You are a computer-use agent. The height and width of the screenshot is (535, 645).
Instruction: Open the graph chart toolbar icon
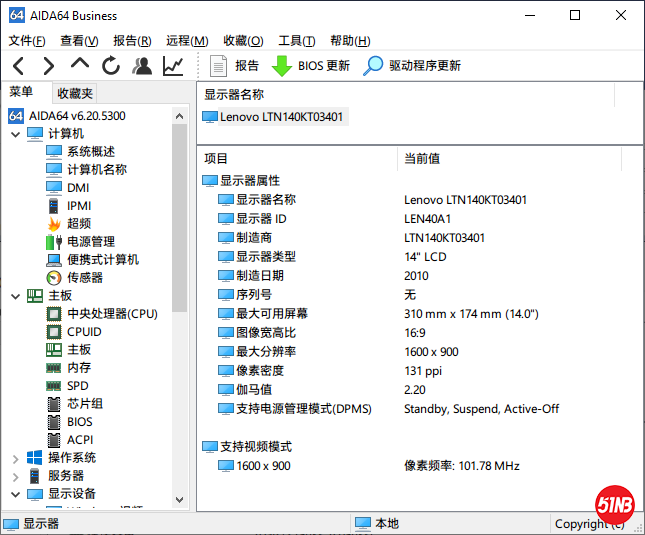point(173,66)
